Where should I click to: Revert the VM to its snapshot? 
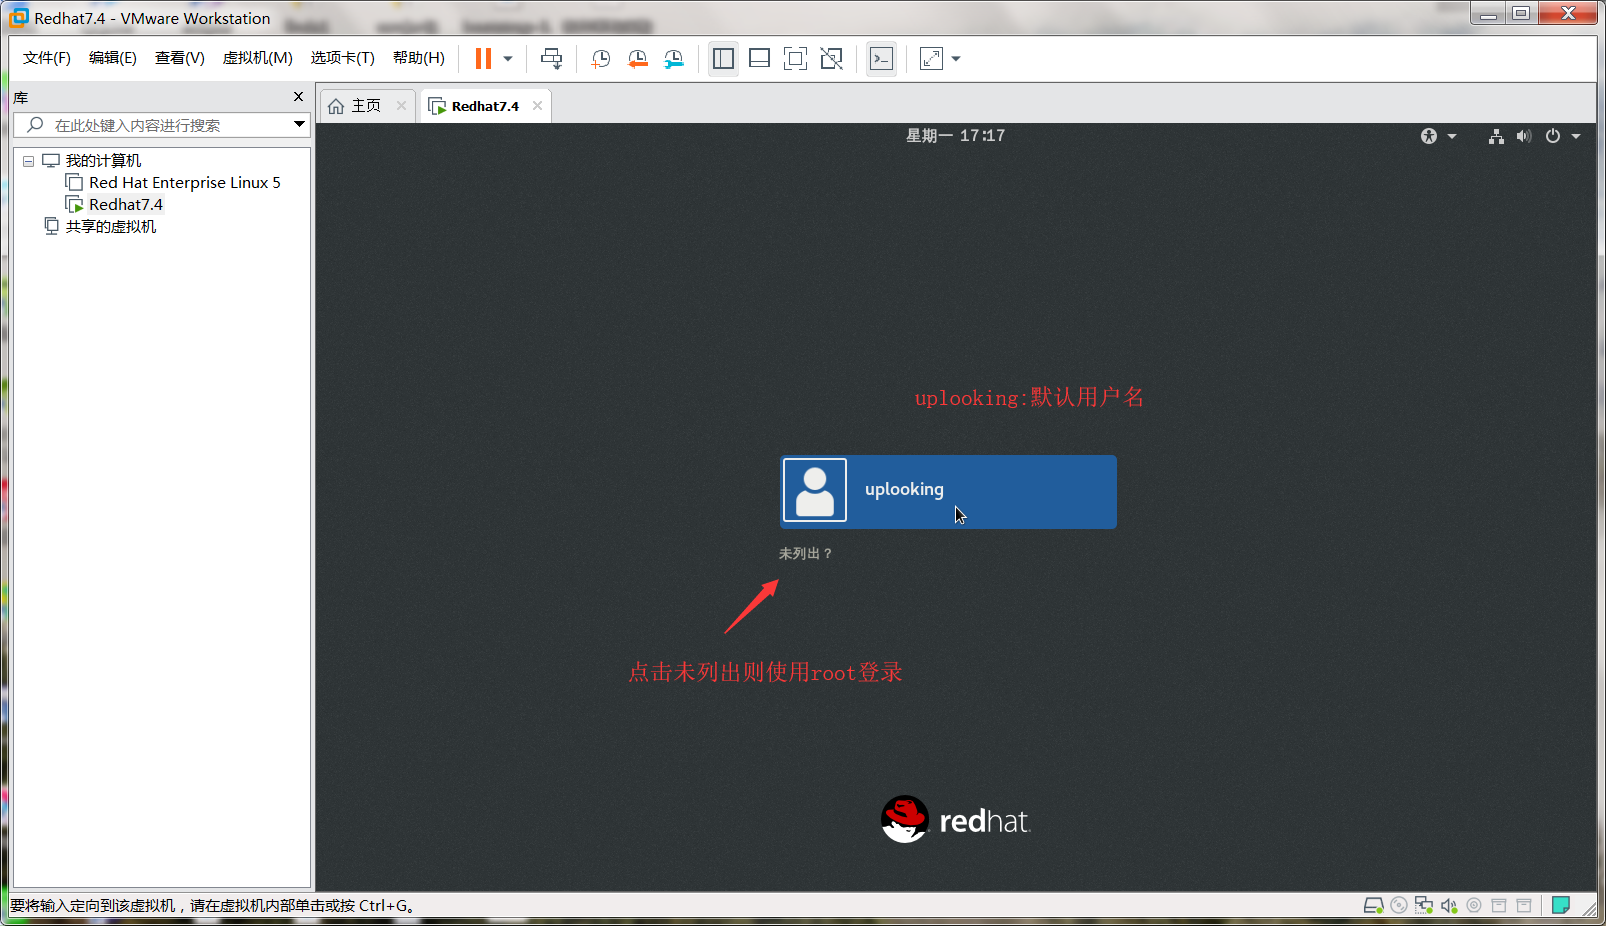(x=638, y=58)
